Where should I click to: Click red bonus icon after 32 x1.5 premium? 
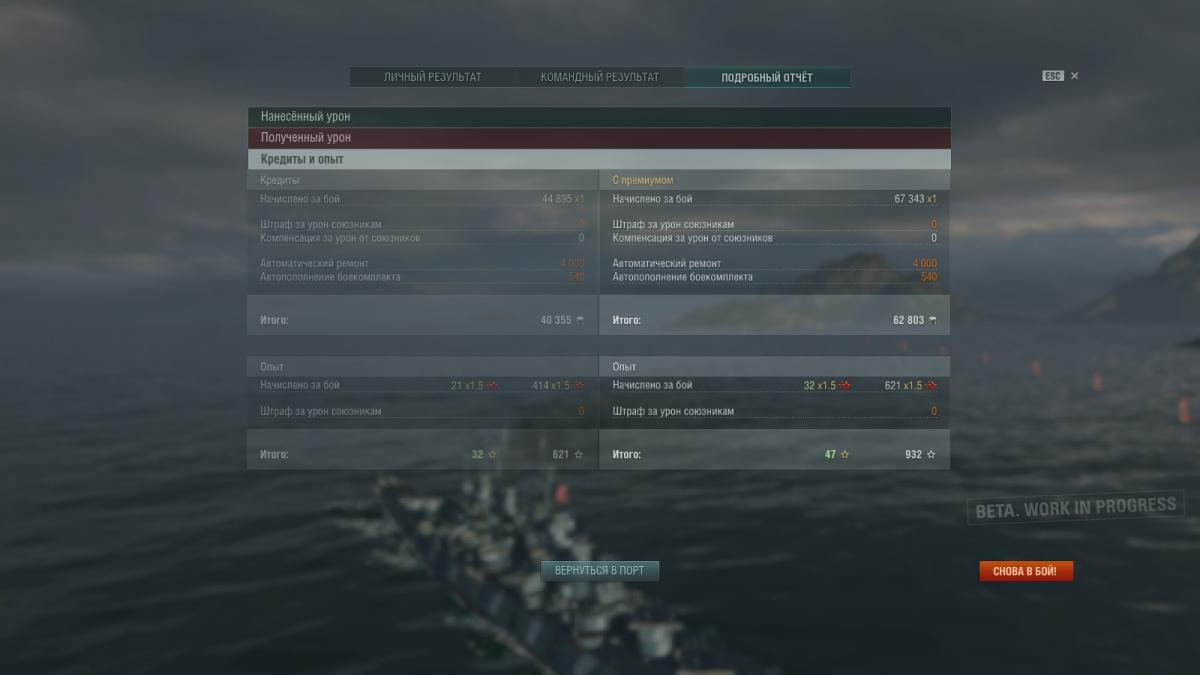click(x=844, y=385)
